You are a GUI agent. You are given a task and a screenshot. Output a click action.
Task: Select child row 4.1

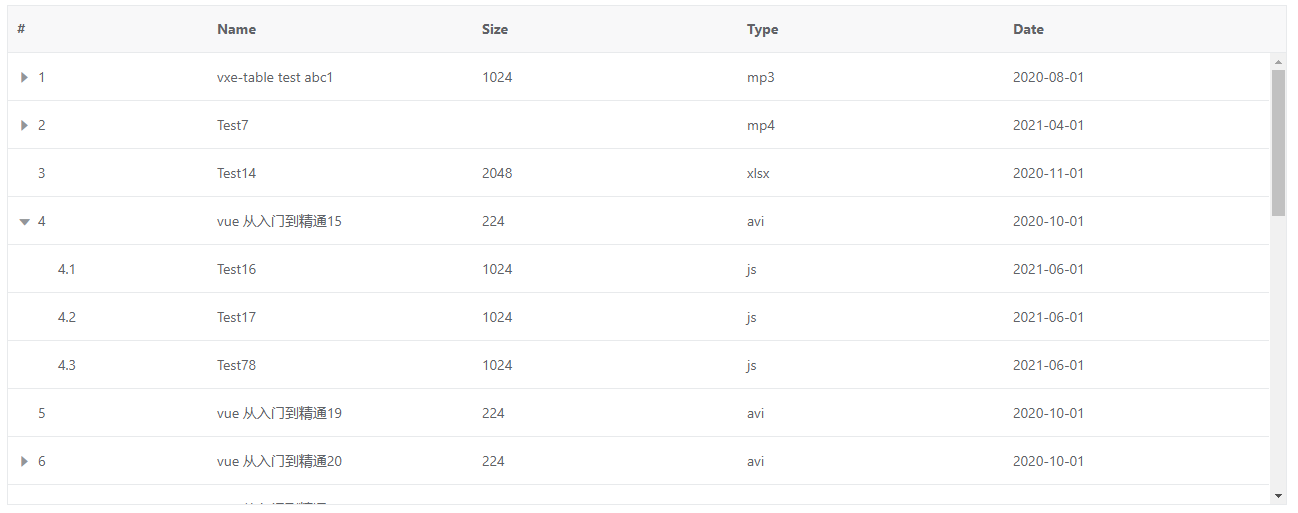(67, 269)
